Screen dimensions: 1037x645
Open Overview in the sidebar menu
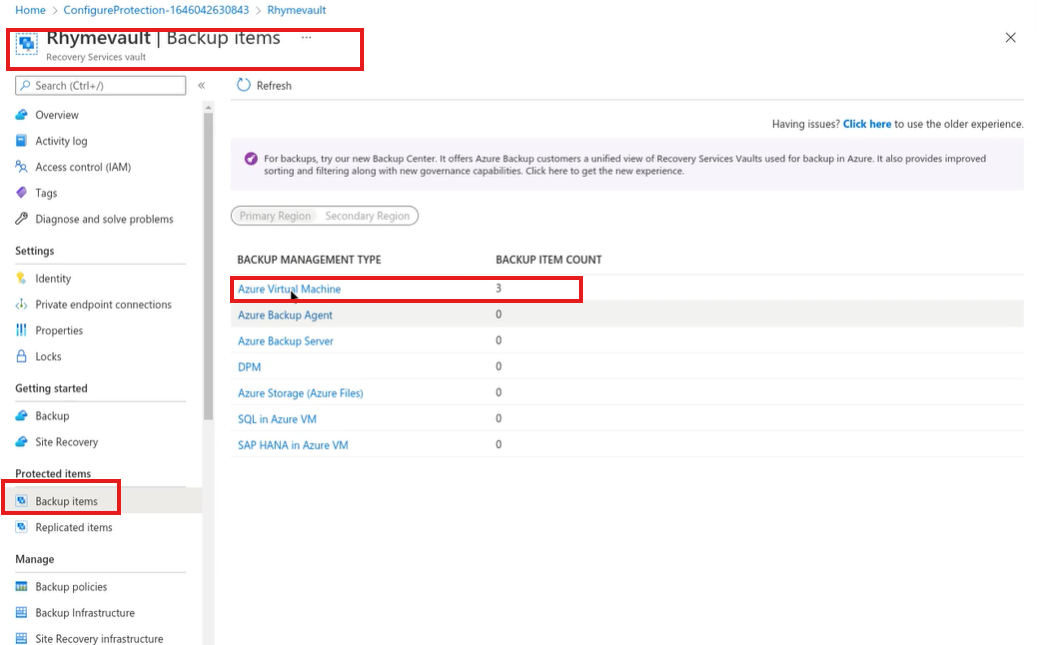[x=57, y=114]
